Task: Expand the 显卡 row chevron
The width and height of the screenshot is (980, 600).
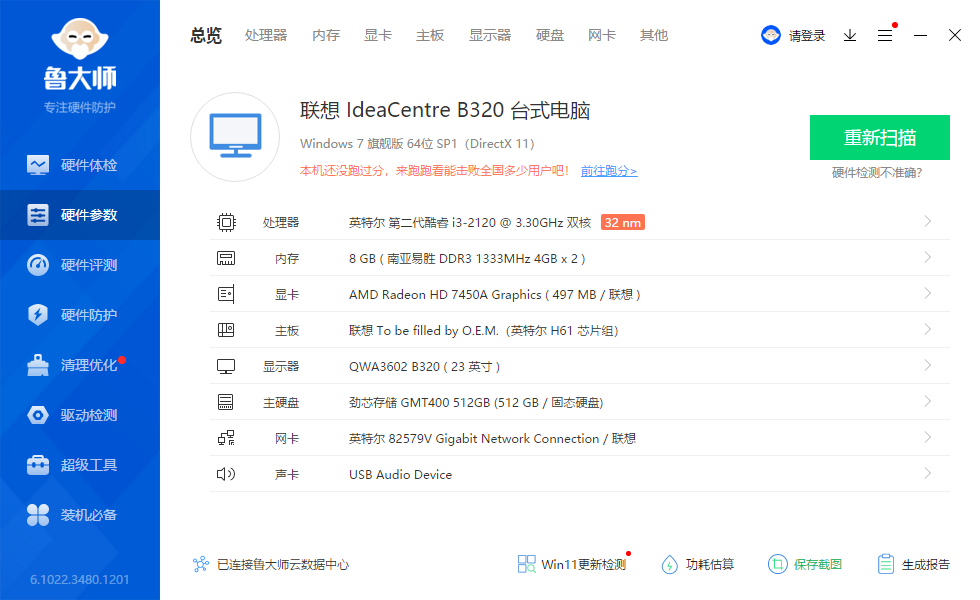Action: point(928,293)
